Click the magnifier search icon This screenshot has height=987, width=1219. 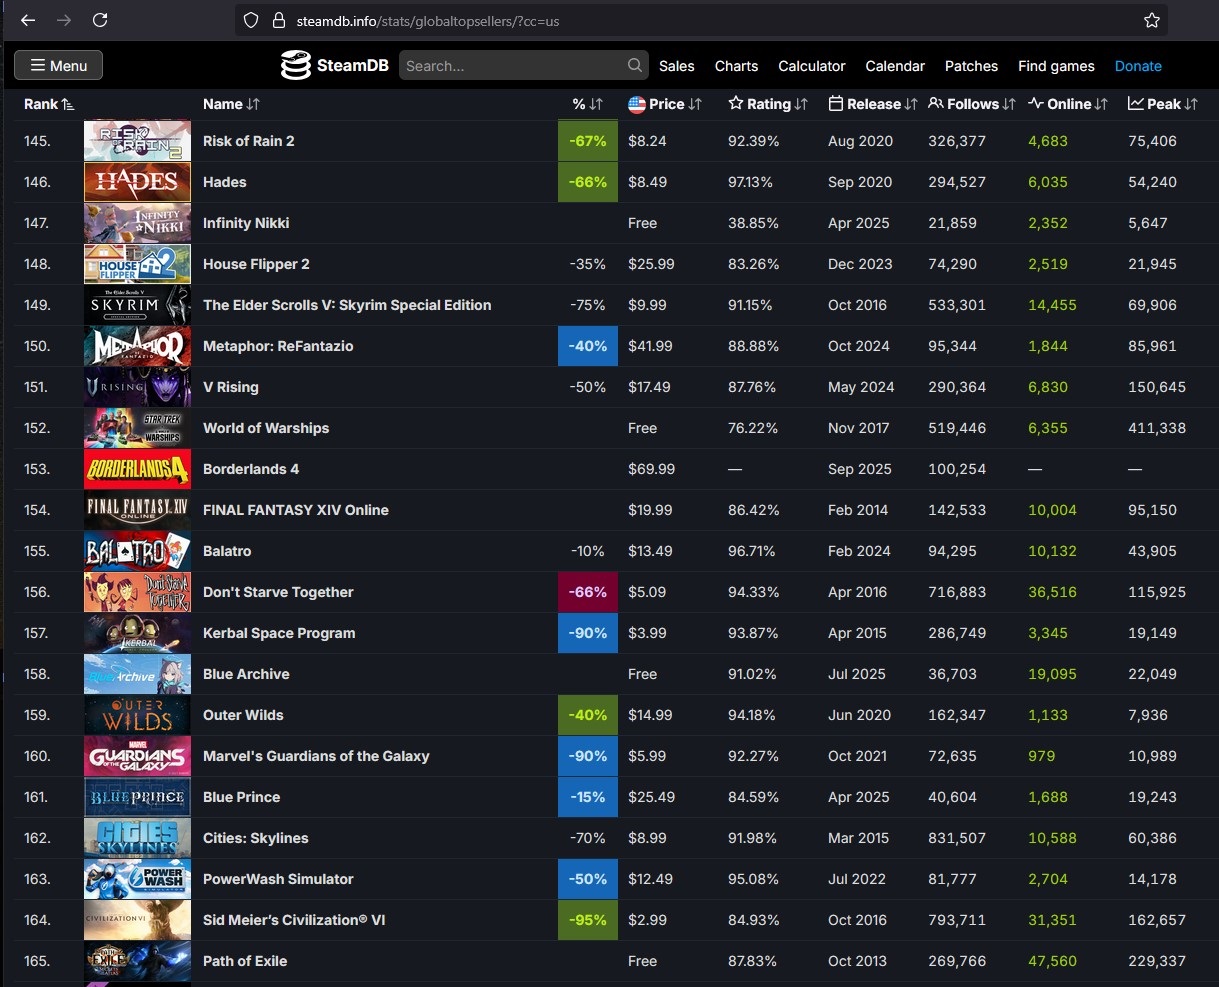(x=635, y=66)
